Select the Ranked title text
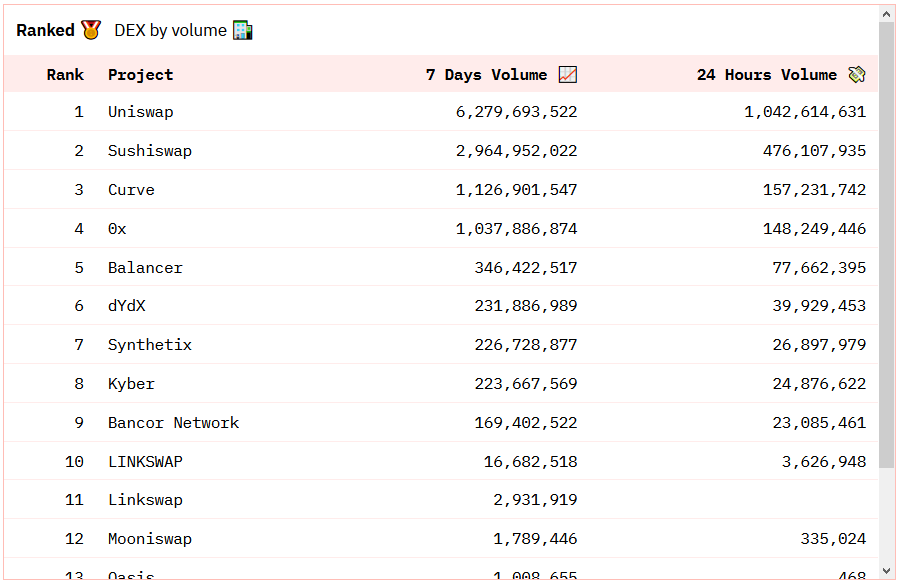900x585 pixels. point(45,30)
